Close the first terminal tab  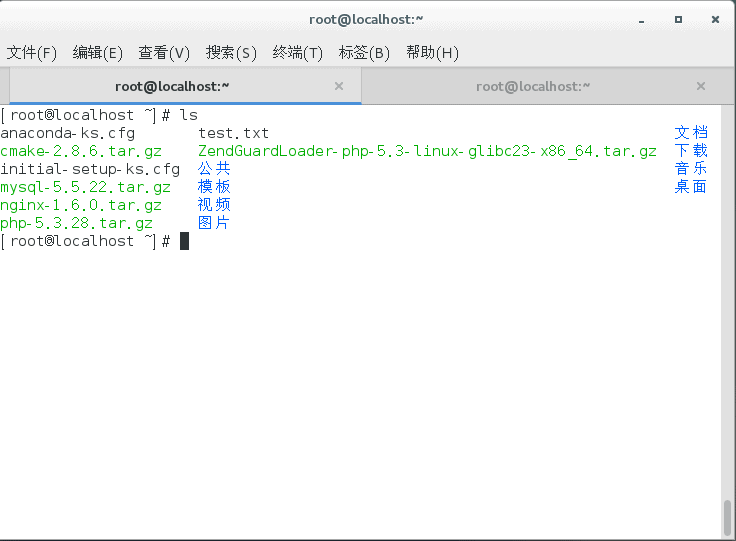[339, 86]
